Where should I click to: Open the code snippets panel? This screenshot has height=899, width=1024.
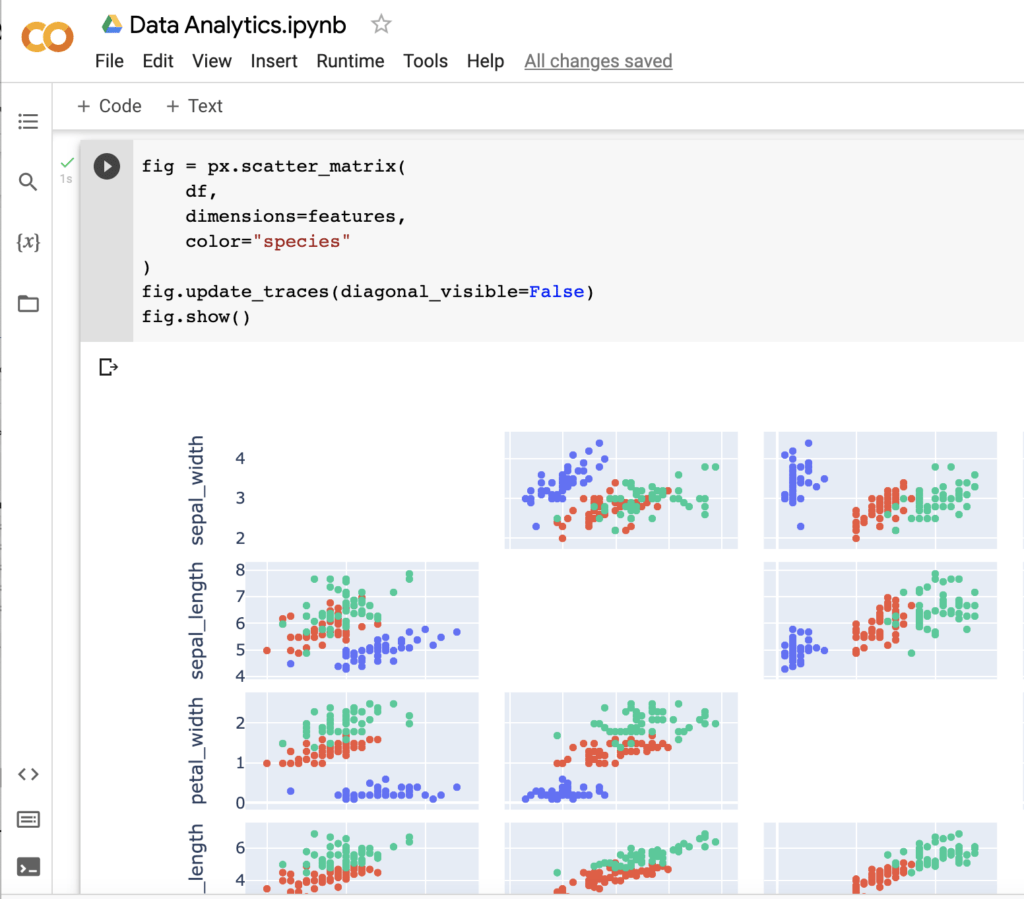pos(28,773)
